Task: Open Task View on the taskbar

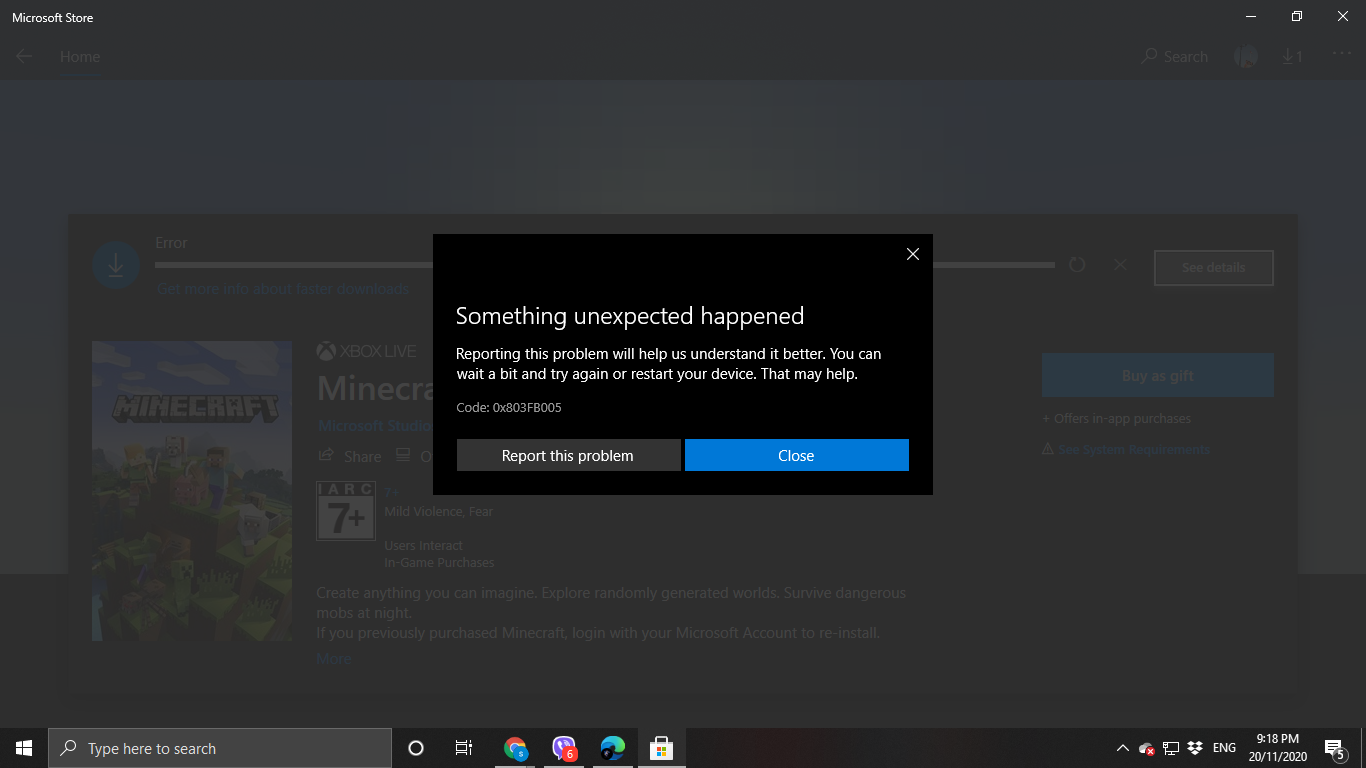Action: 464,748
